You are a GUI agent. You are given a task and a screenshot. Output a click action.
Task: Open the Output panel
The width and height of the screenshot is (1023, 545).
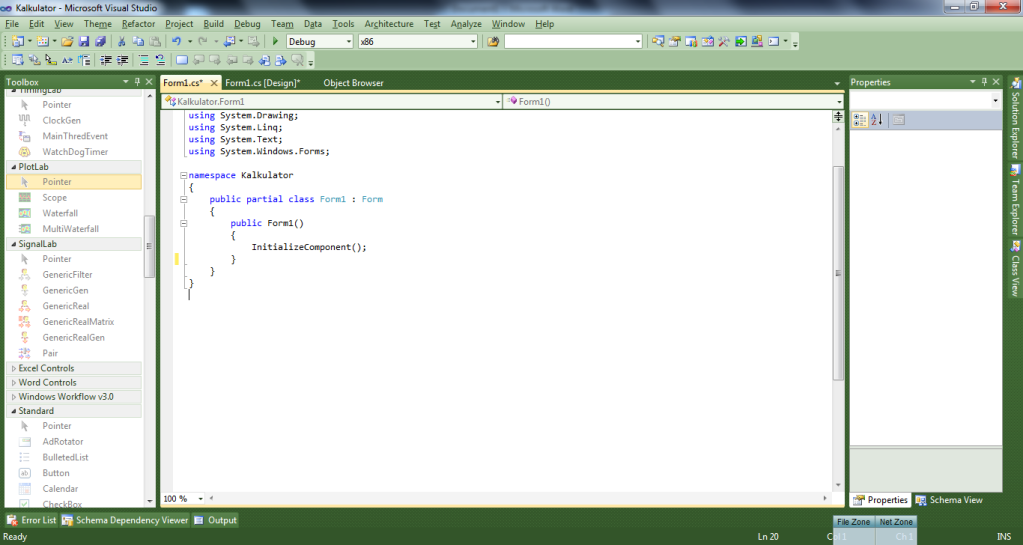click(215, 520)
